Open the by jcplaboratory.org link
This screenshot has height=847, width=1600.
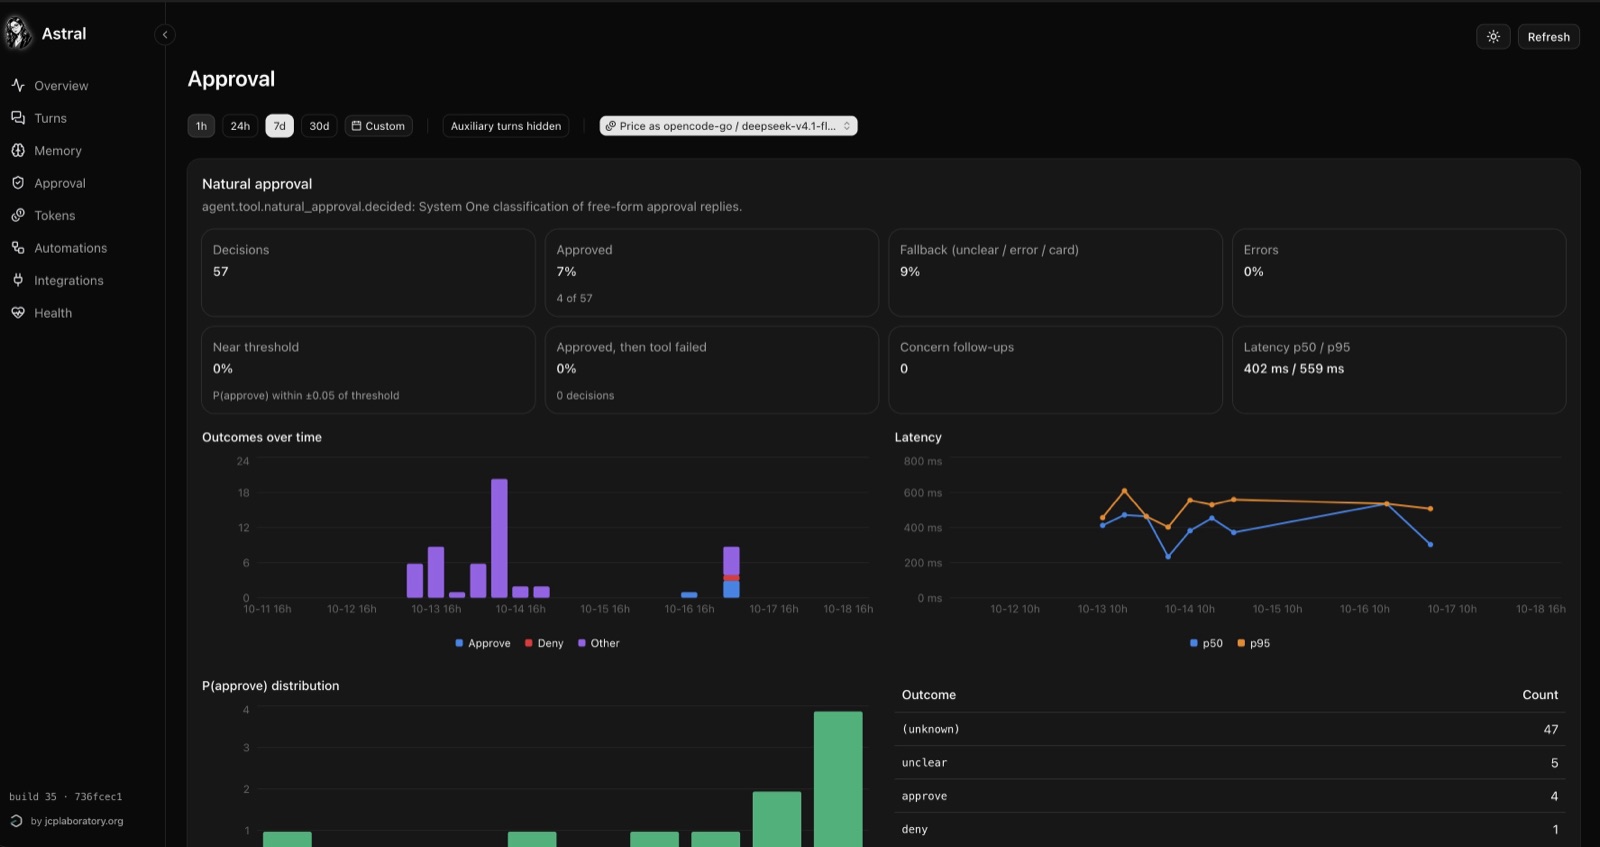(x=77, y=821)
